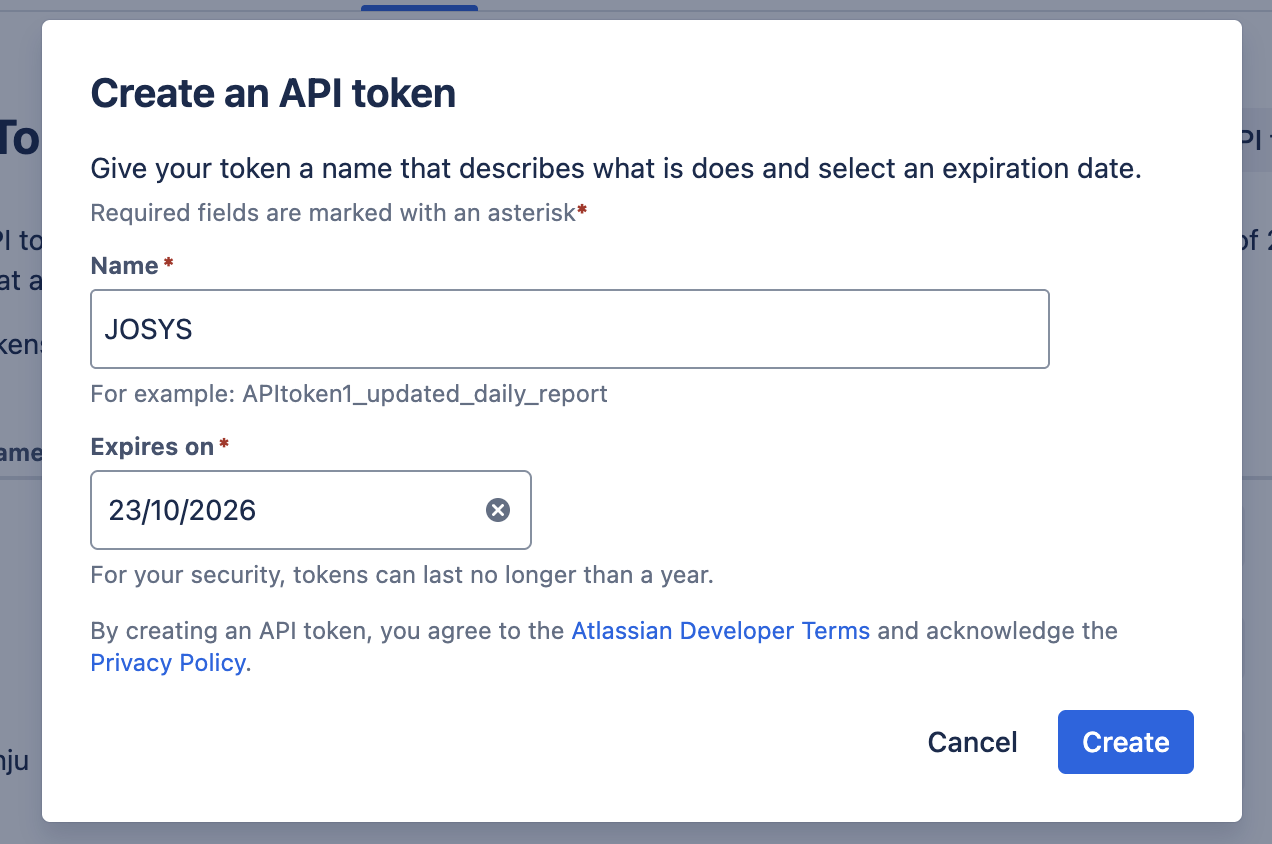The width and height of the screenshot is (1272, 844).
Task: Click the dimmed page heading behind the dialog
Action: pos(19,139)
